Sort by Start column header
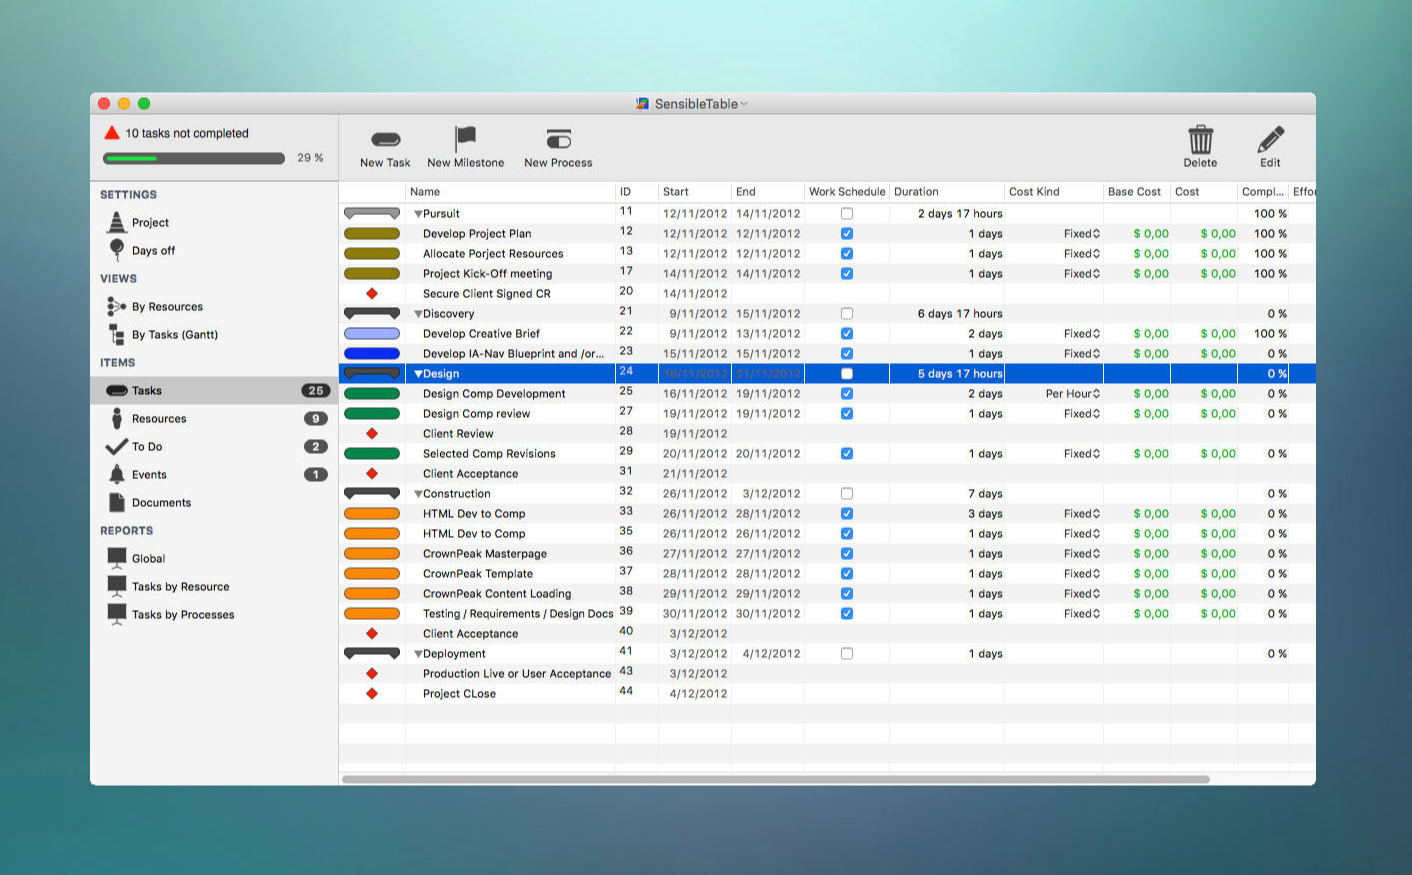Screen dimensions: 1412x875 [x=695, y=192]
